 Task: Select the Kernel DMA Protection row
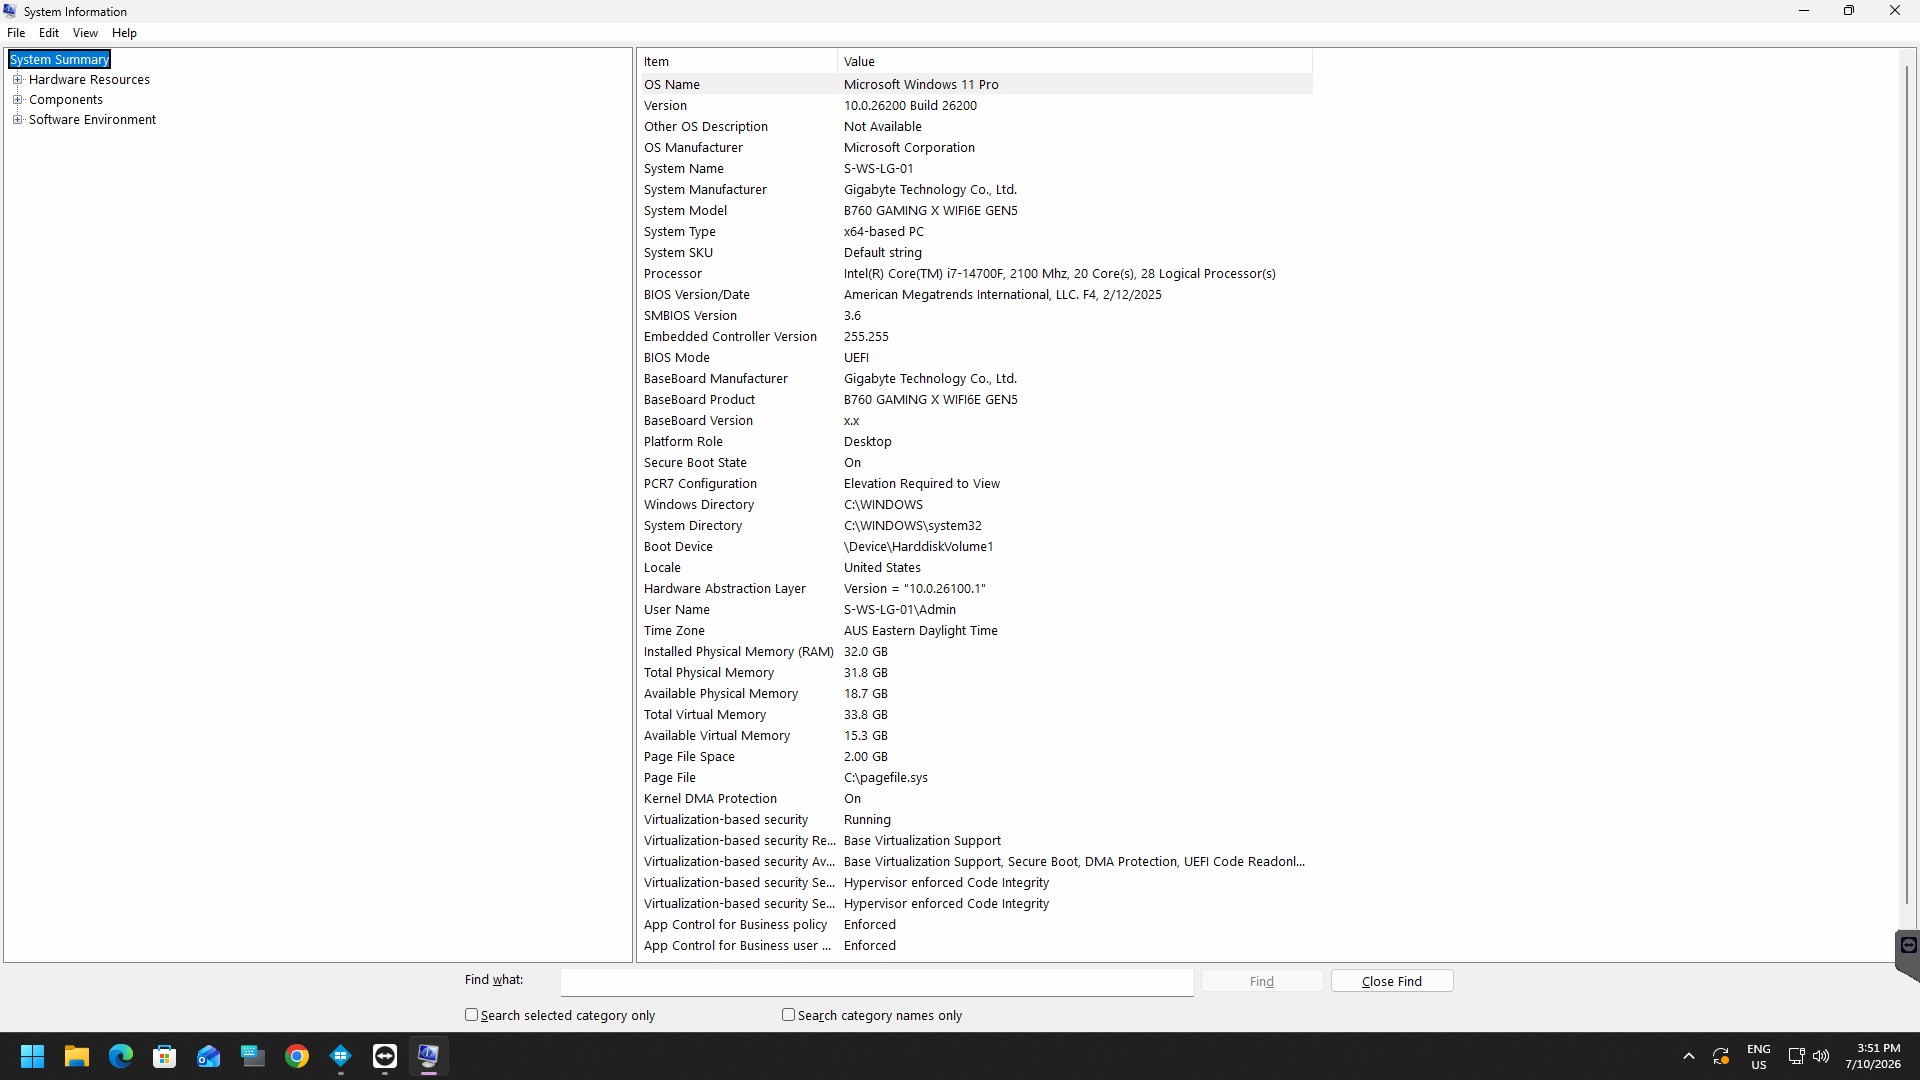976,799
